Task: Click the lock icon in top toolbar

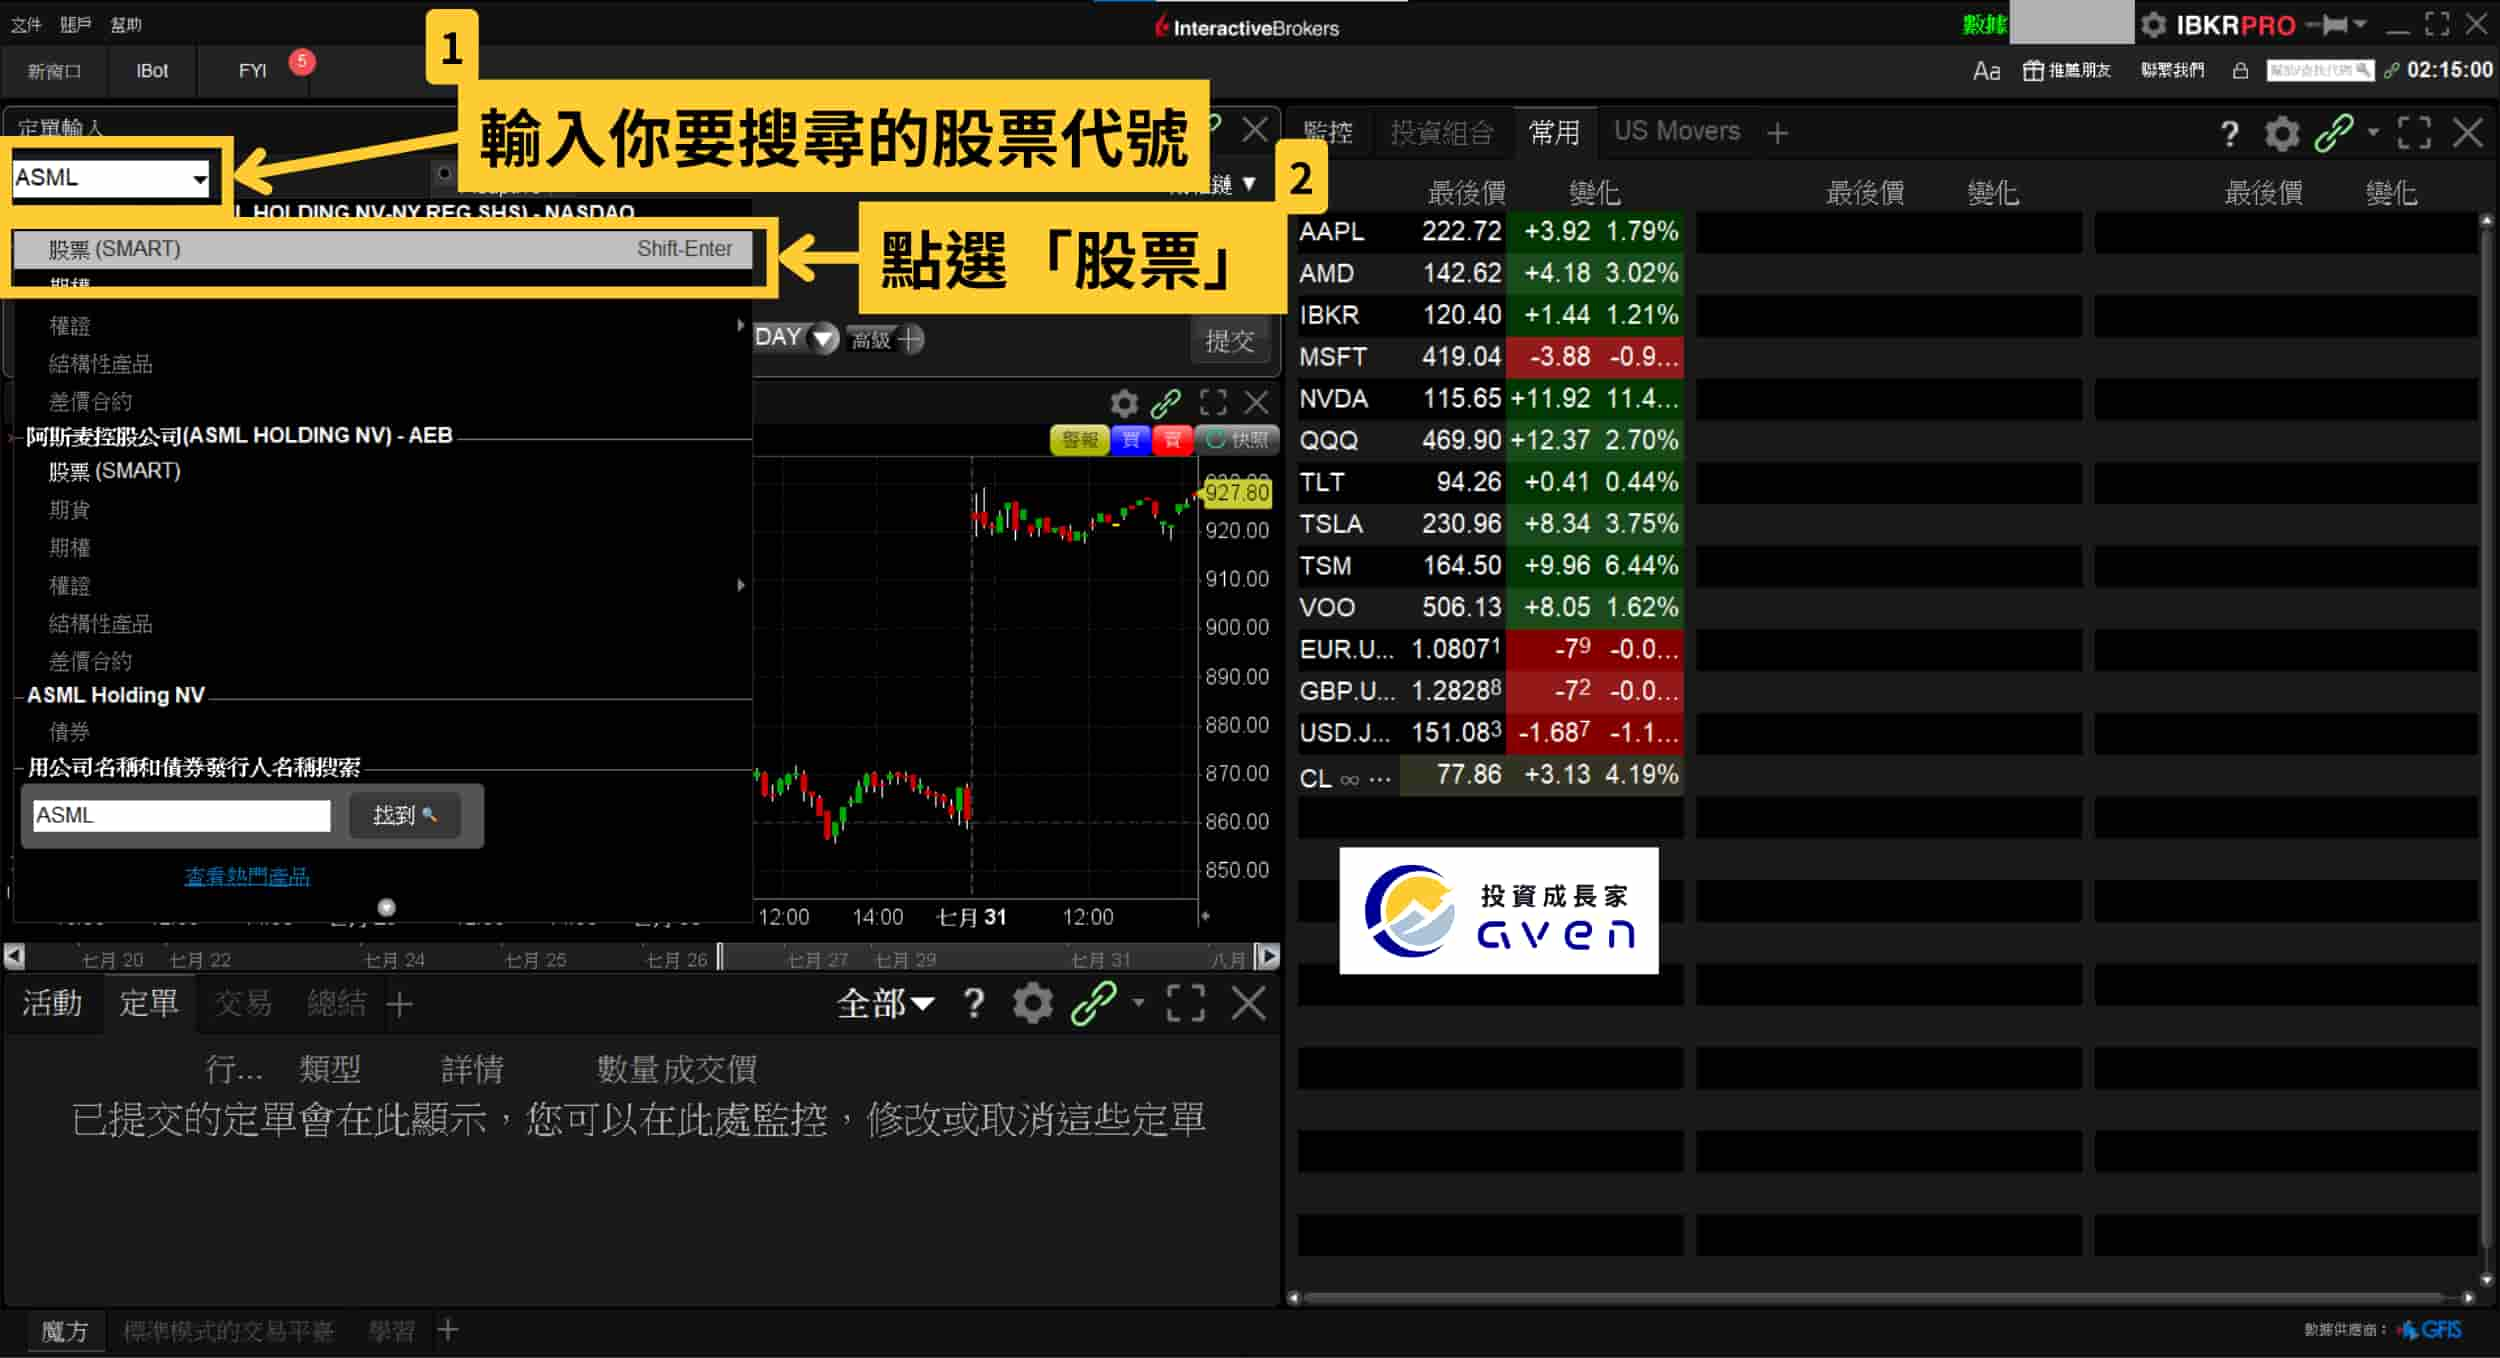Action: pos(2240,71)
